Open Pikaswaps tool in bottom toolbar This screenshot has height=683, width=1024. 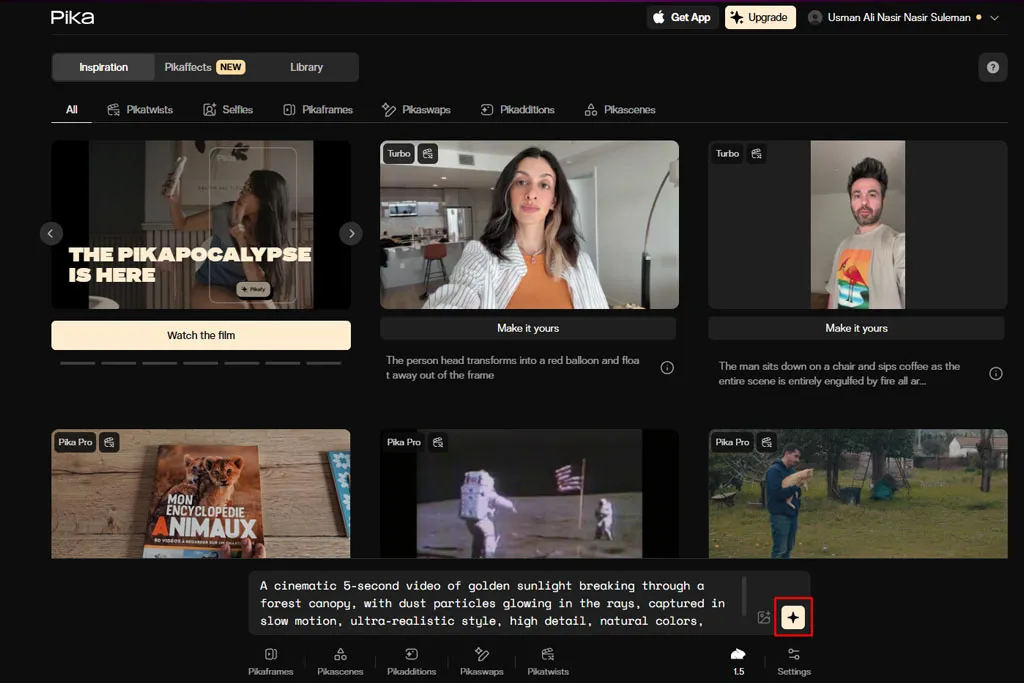click(482, 661)
